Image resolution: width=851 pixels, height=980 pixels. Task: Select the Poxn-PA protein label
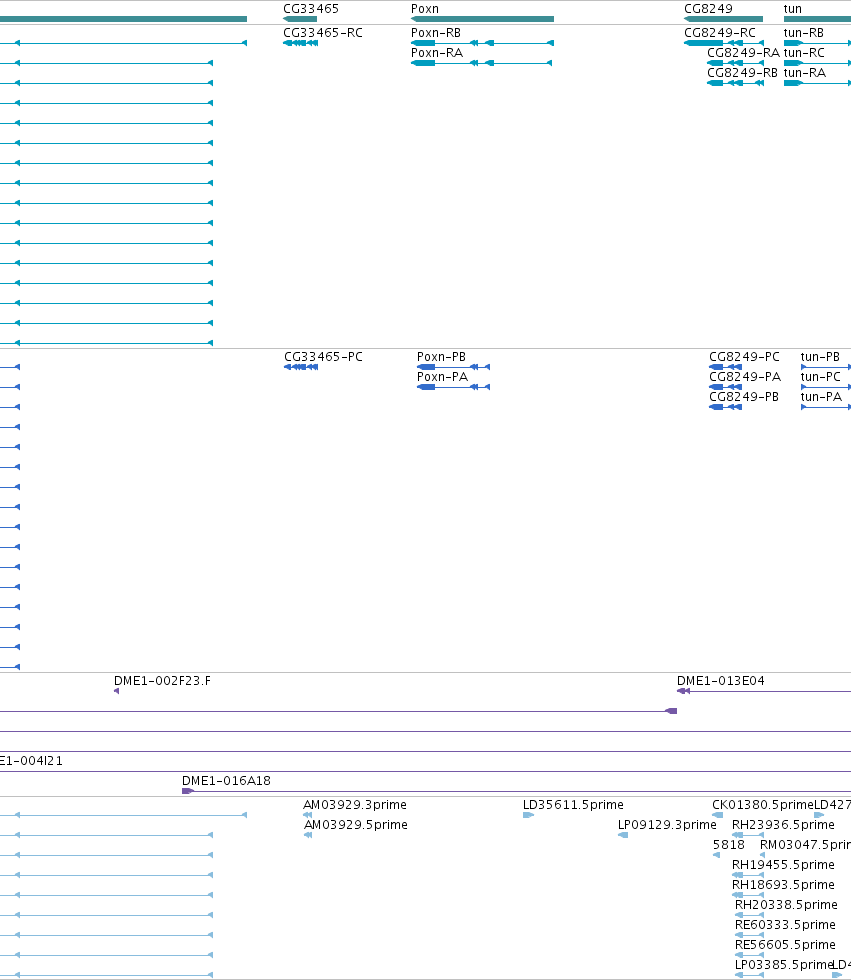point(442,377)
